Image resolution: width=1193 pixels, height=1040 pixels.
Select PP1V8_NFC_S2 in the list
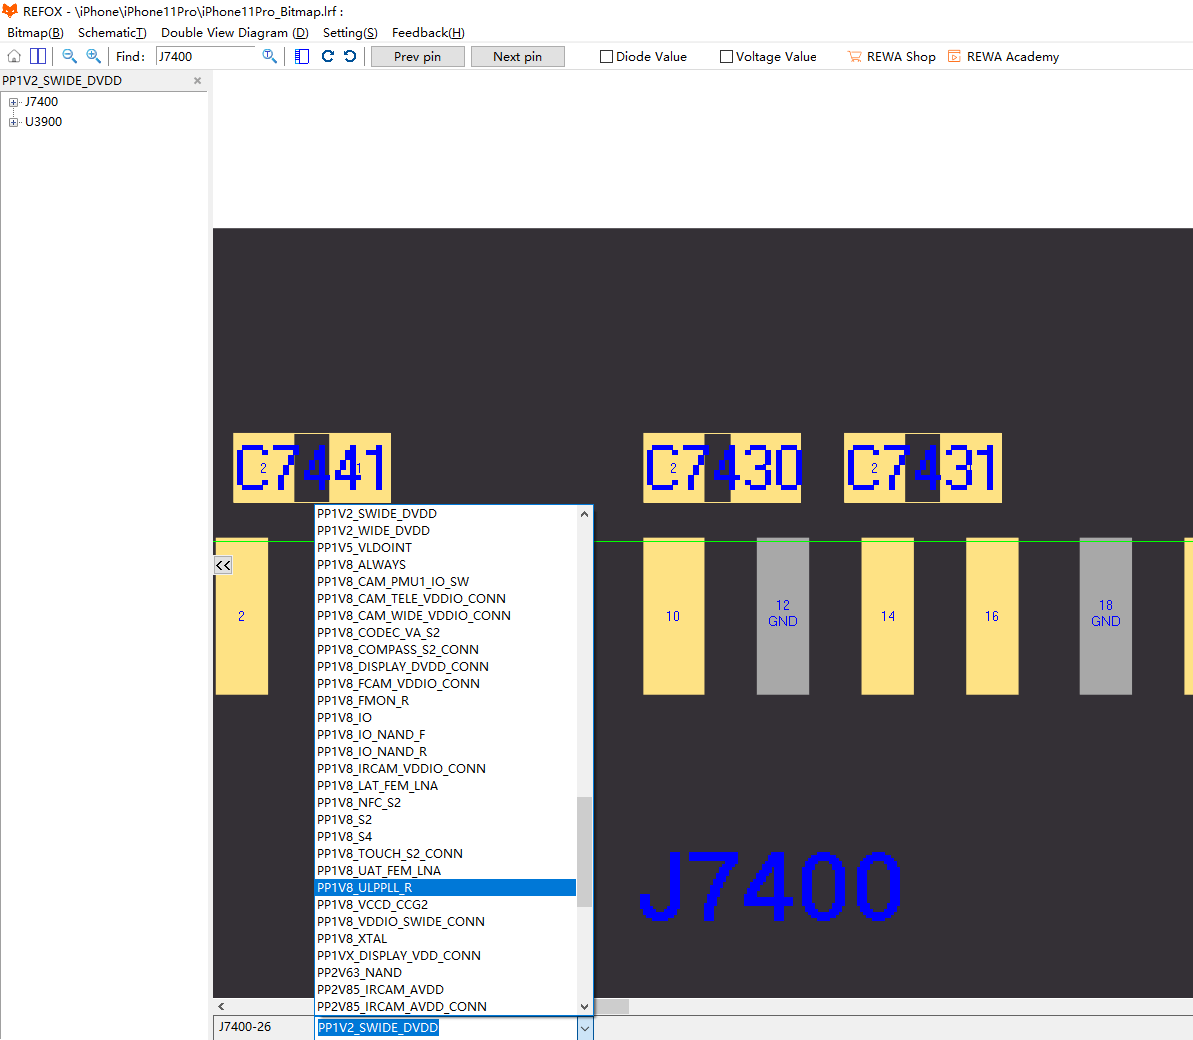pyautogui.click(x=445, y=803)
